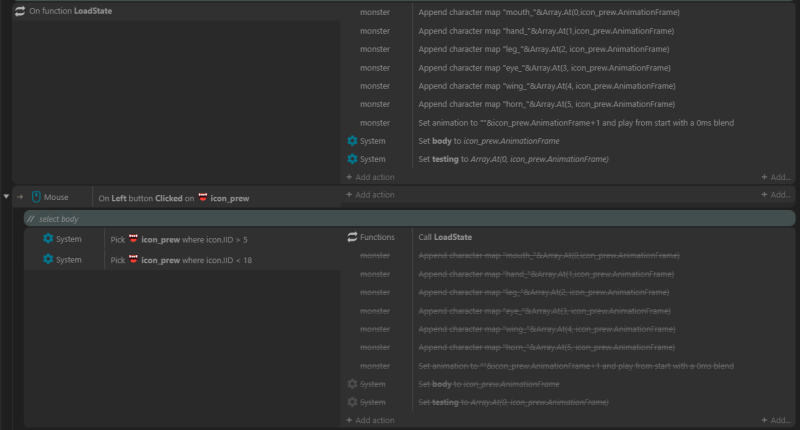Screen dimensions: 800x430
Task: Select disabled Append character map hand_ action
Action: click(546, 274)
